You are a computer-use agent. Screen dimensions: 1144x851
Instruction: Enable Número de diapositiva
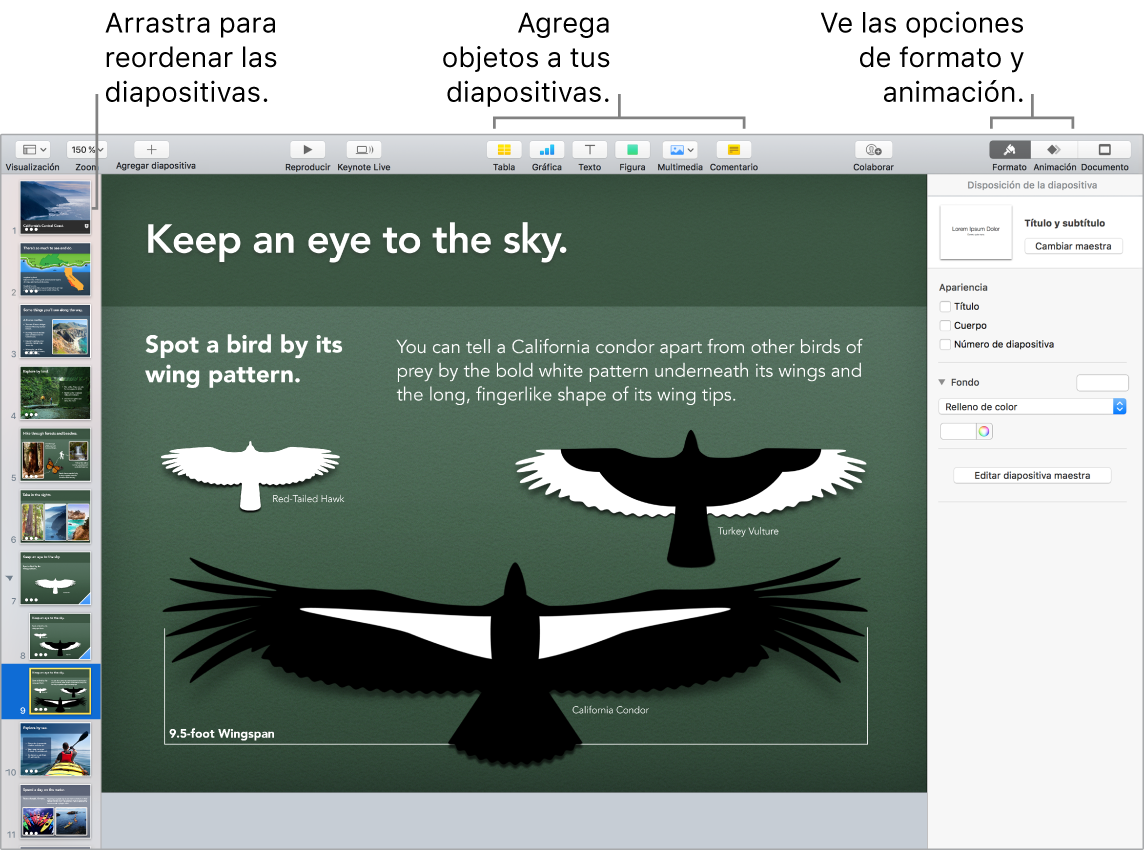944,344
